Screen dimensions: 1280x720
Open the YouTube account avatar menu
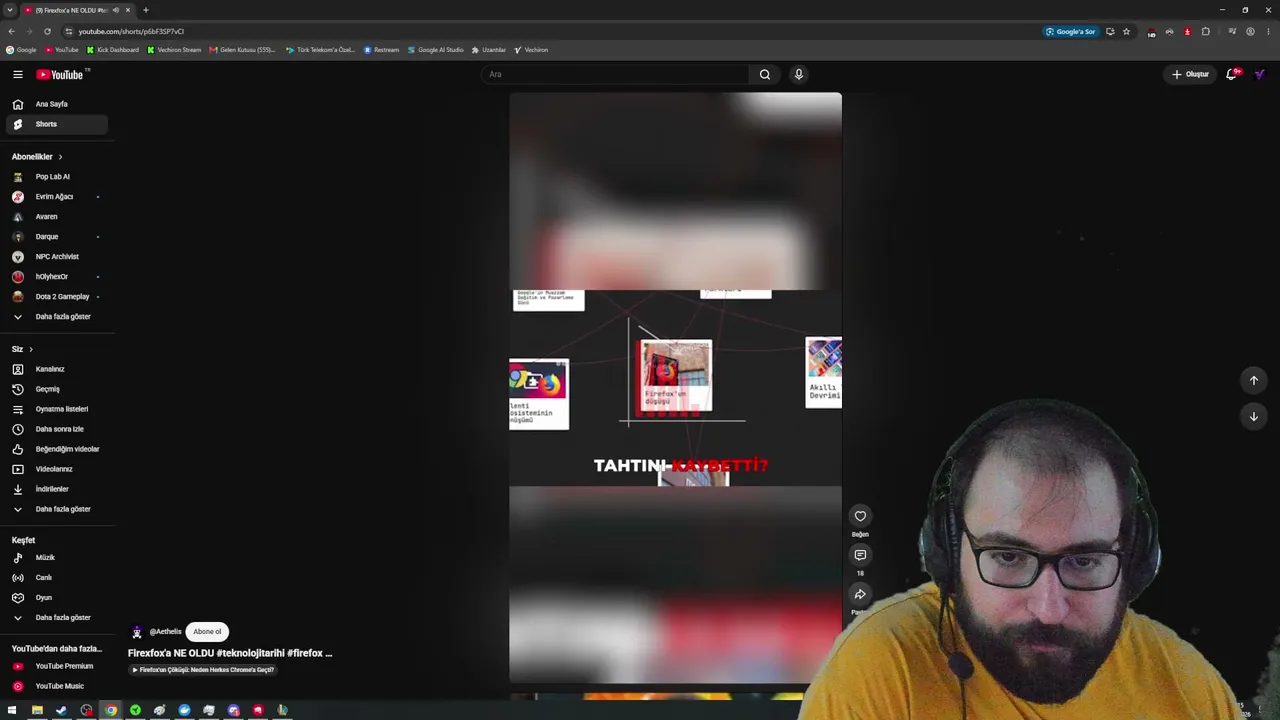tap(1260, 74)
